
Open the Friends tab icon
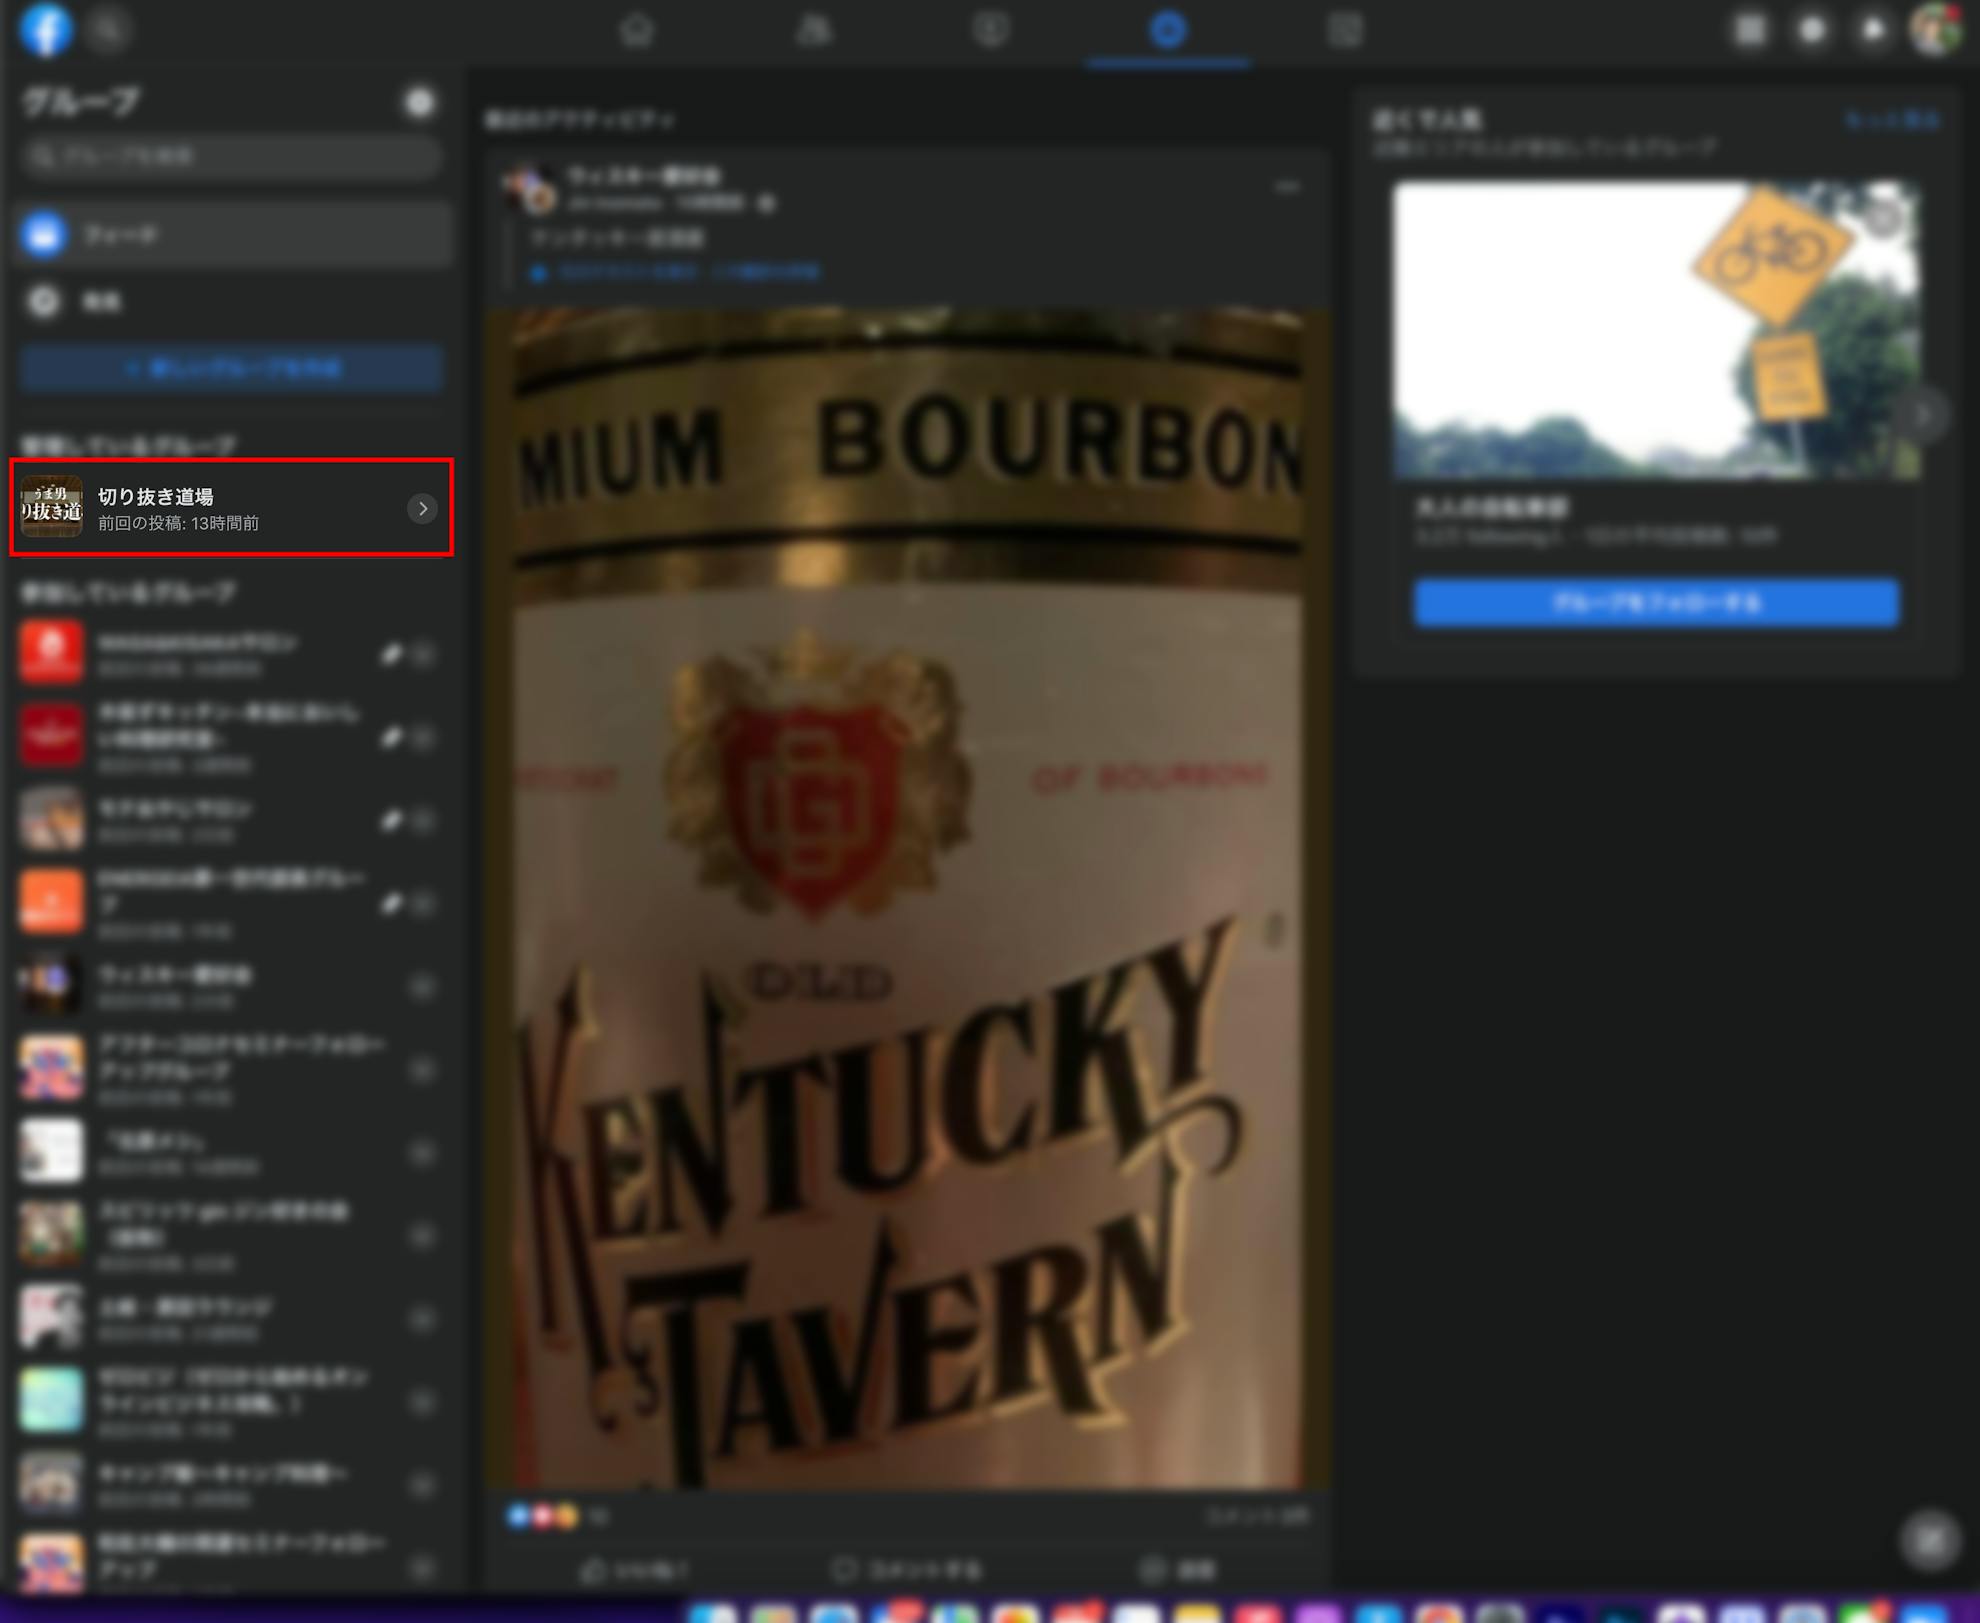click(814, 30)
